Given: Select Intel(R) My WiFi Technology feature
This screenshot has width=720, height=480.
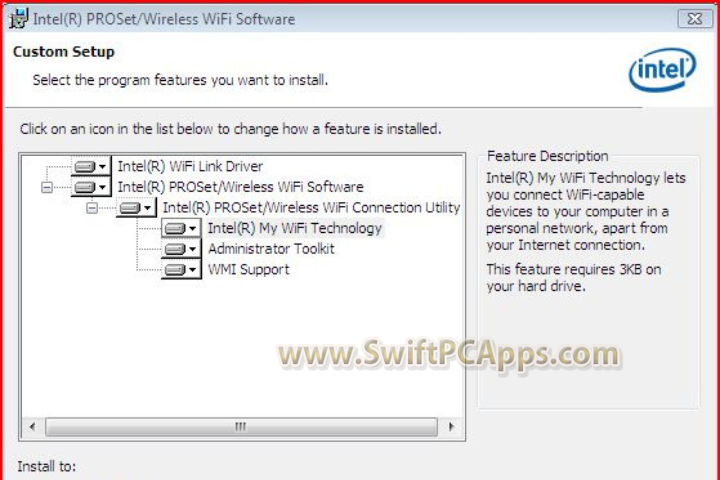Looking at the screenshot, I should coord(295,228).
